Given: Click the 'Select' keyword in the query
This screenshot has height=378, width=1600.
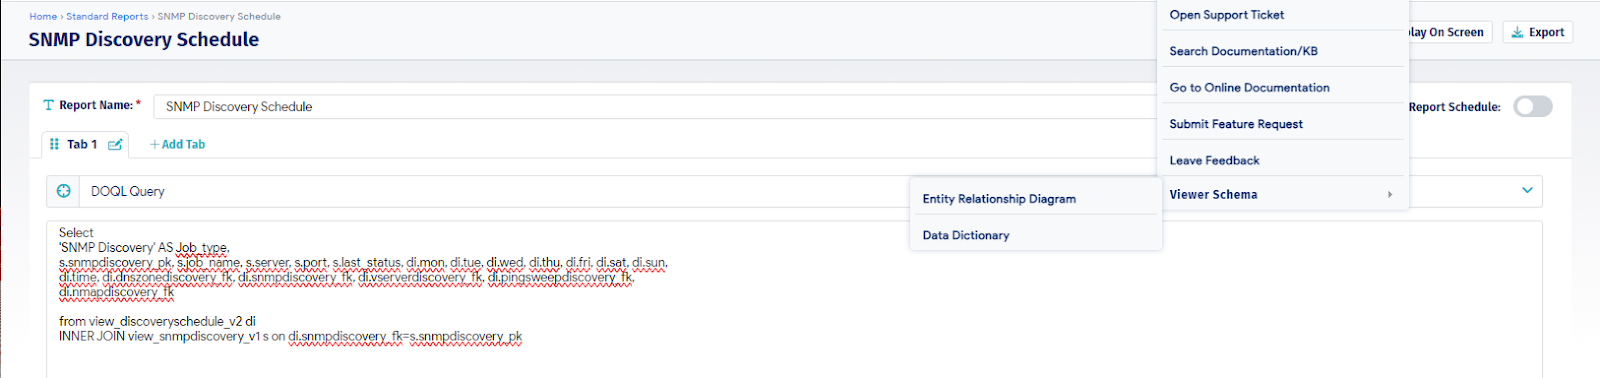Looking at the screenshot, I should pos(76,233).
